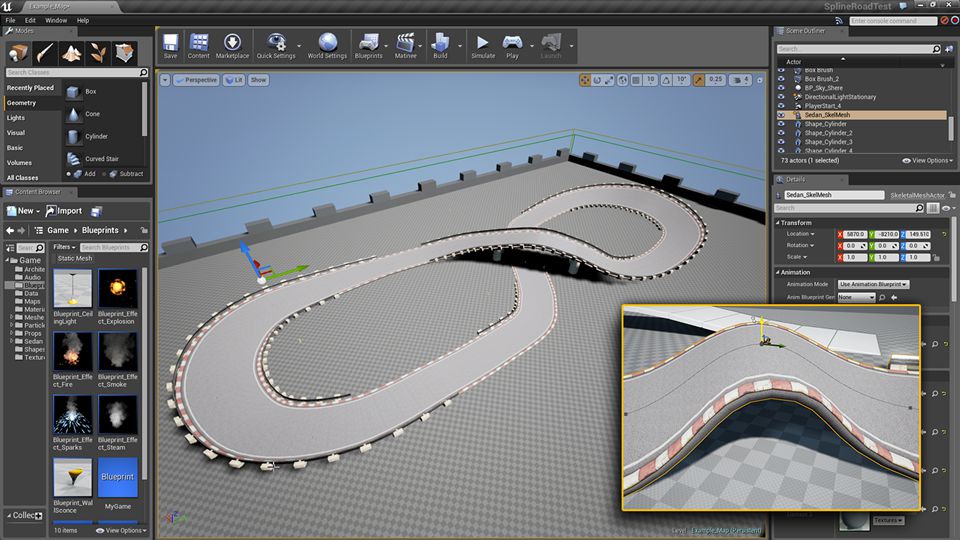Select the Add brush radio button
Screen dimensions: 960x540
coord(68,174)
